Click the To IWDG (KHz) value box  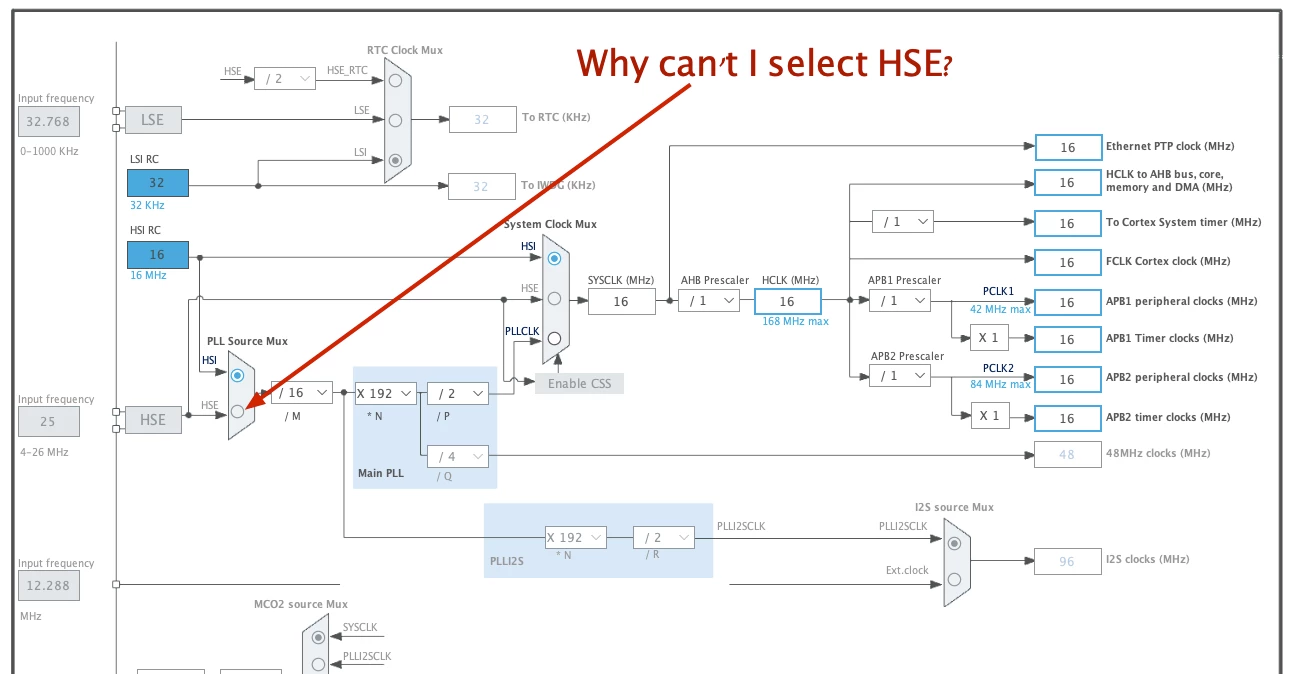tap(482, 186)
